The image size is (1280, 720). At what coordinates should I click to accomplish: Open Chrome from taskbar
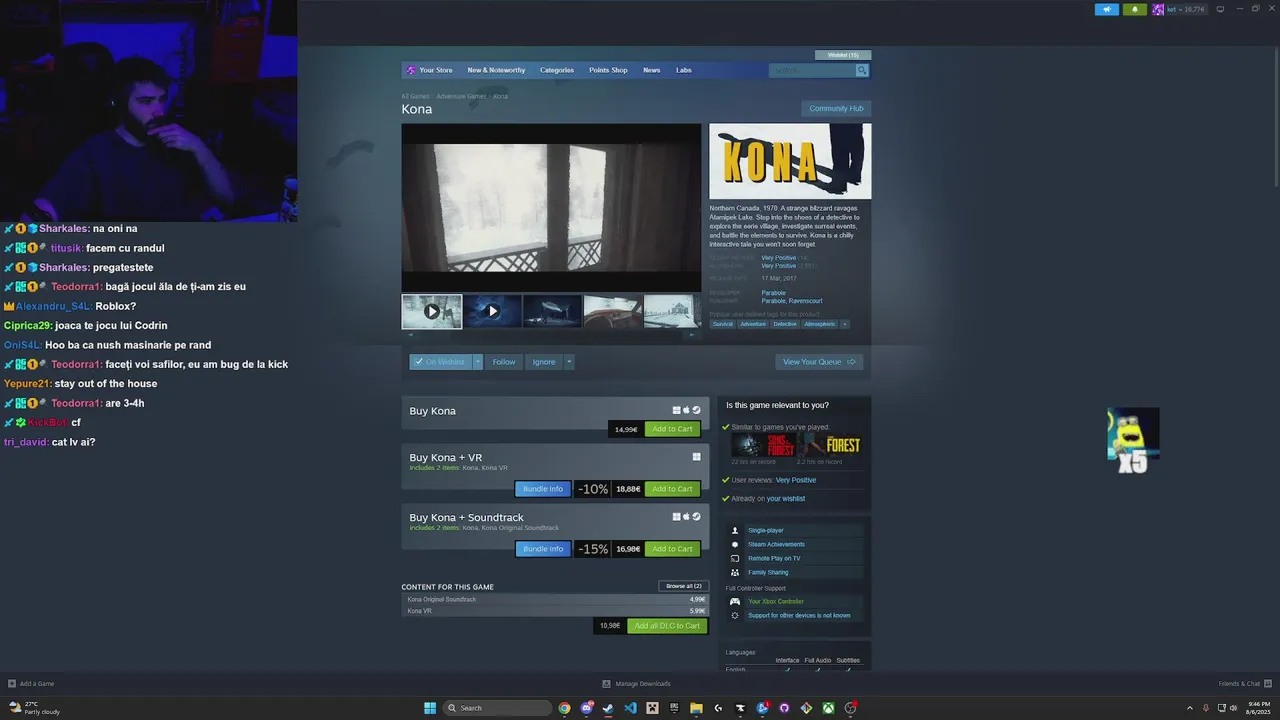pos(564,708)
